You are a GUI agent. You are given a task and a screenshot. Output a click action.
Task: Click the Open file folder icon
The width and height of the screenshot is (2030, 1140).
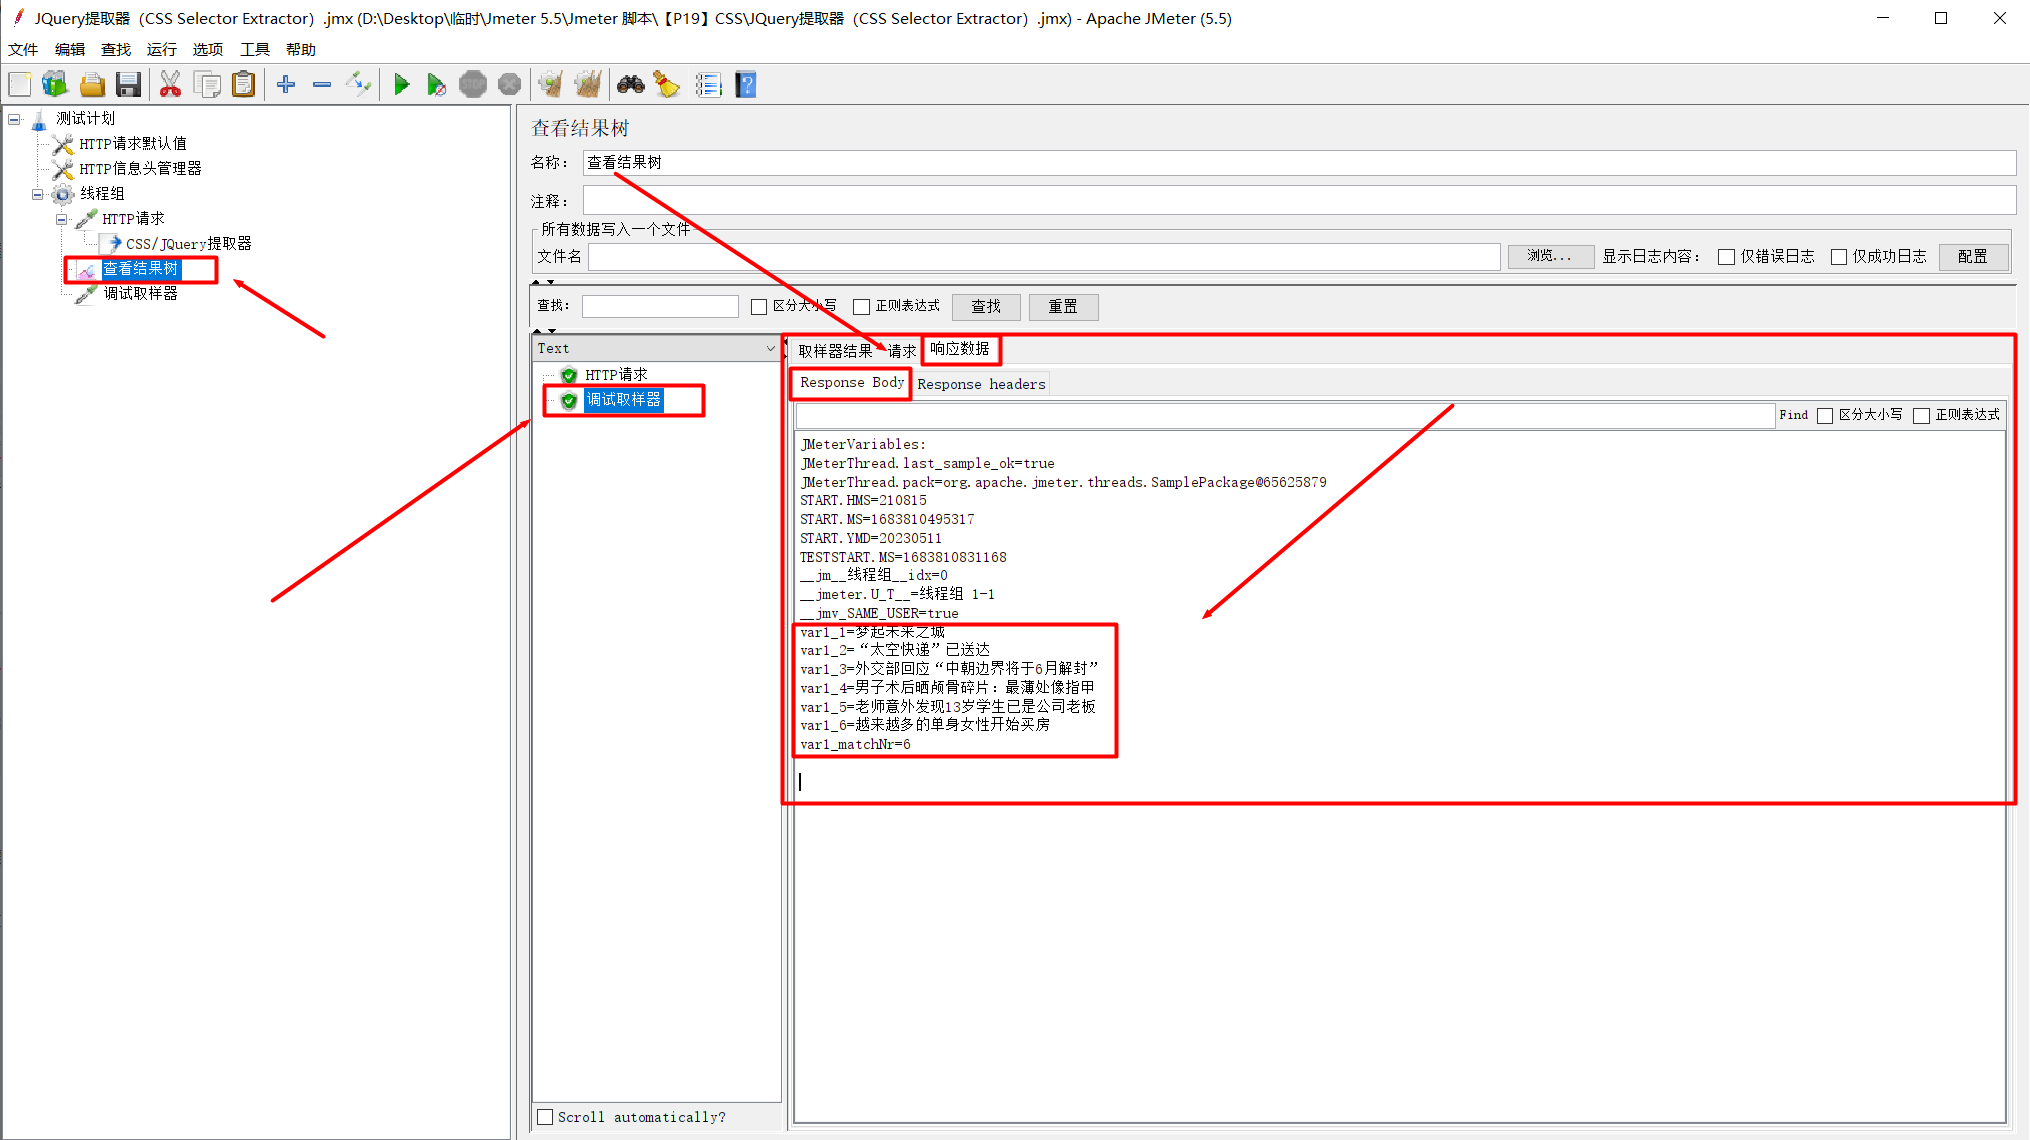pyautogui.click(x=92, y=85)
